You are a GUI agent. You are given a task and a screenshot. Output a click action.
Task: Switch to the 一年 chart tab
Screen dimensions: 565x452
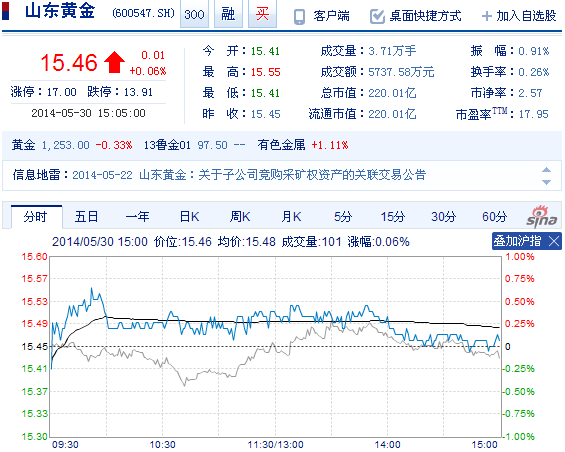pos(137,217)
